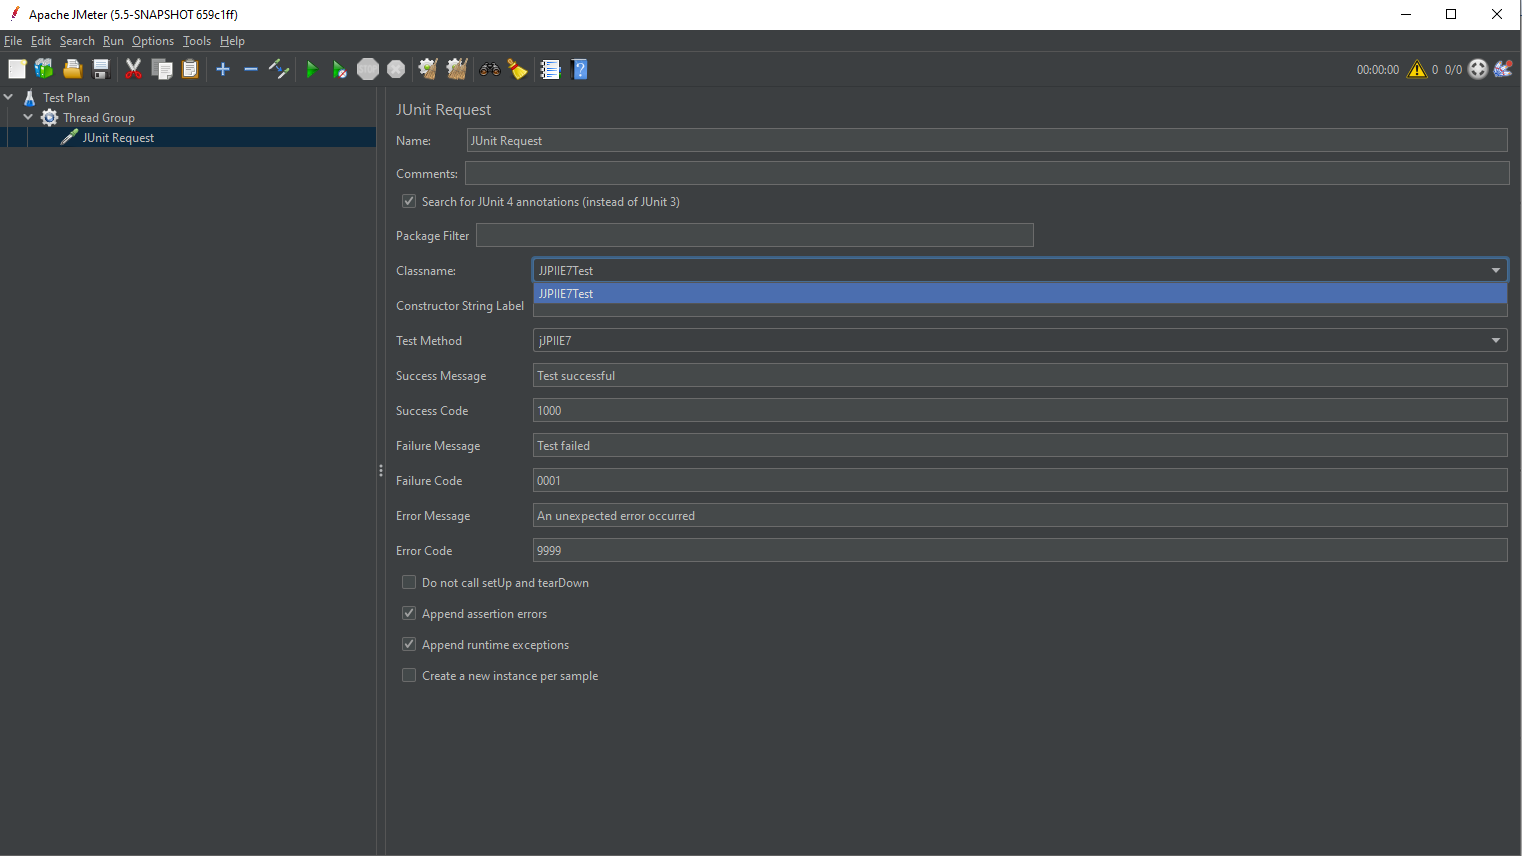Image resolution: width=1522 pixels, height=856 pixels.
Task: Expand all nodes with plus icon
Action: point(223,69)
